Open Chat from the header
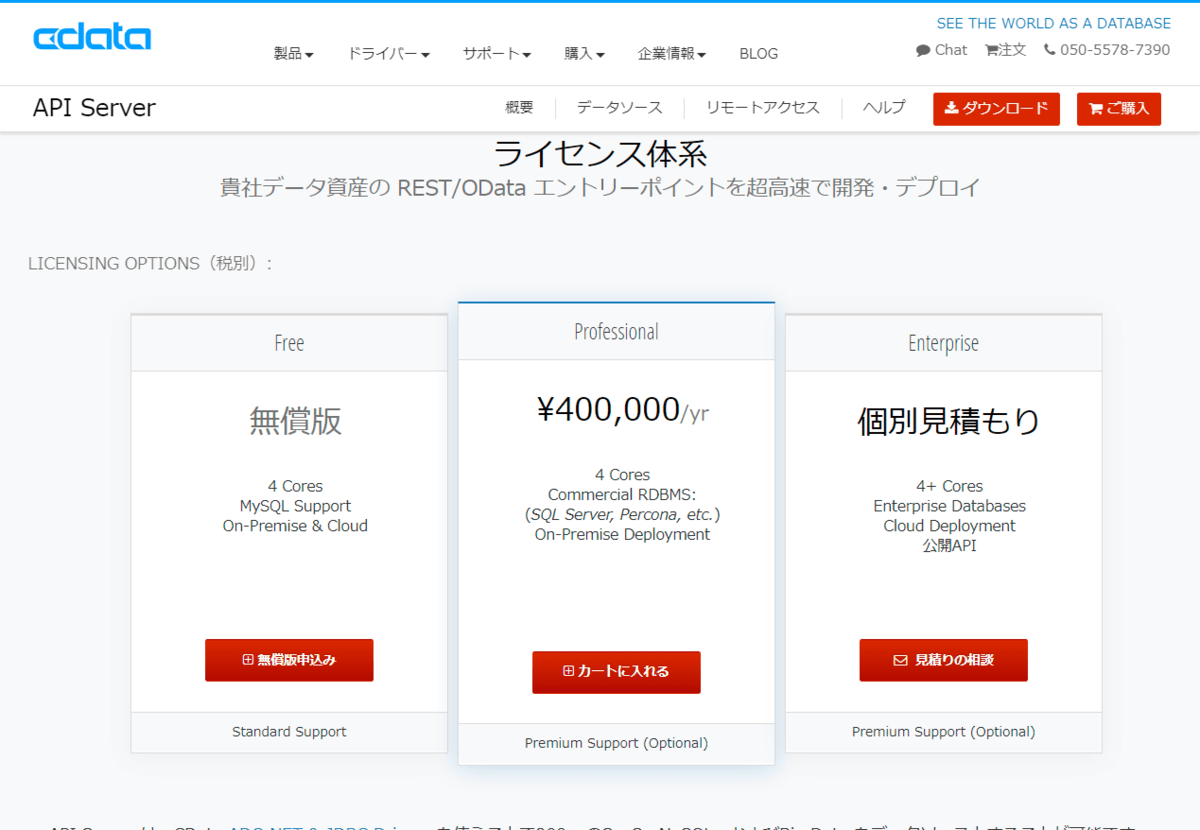Image resolution: width=1200 pixels, height=830 pixels. pos(941,50)
